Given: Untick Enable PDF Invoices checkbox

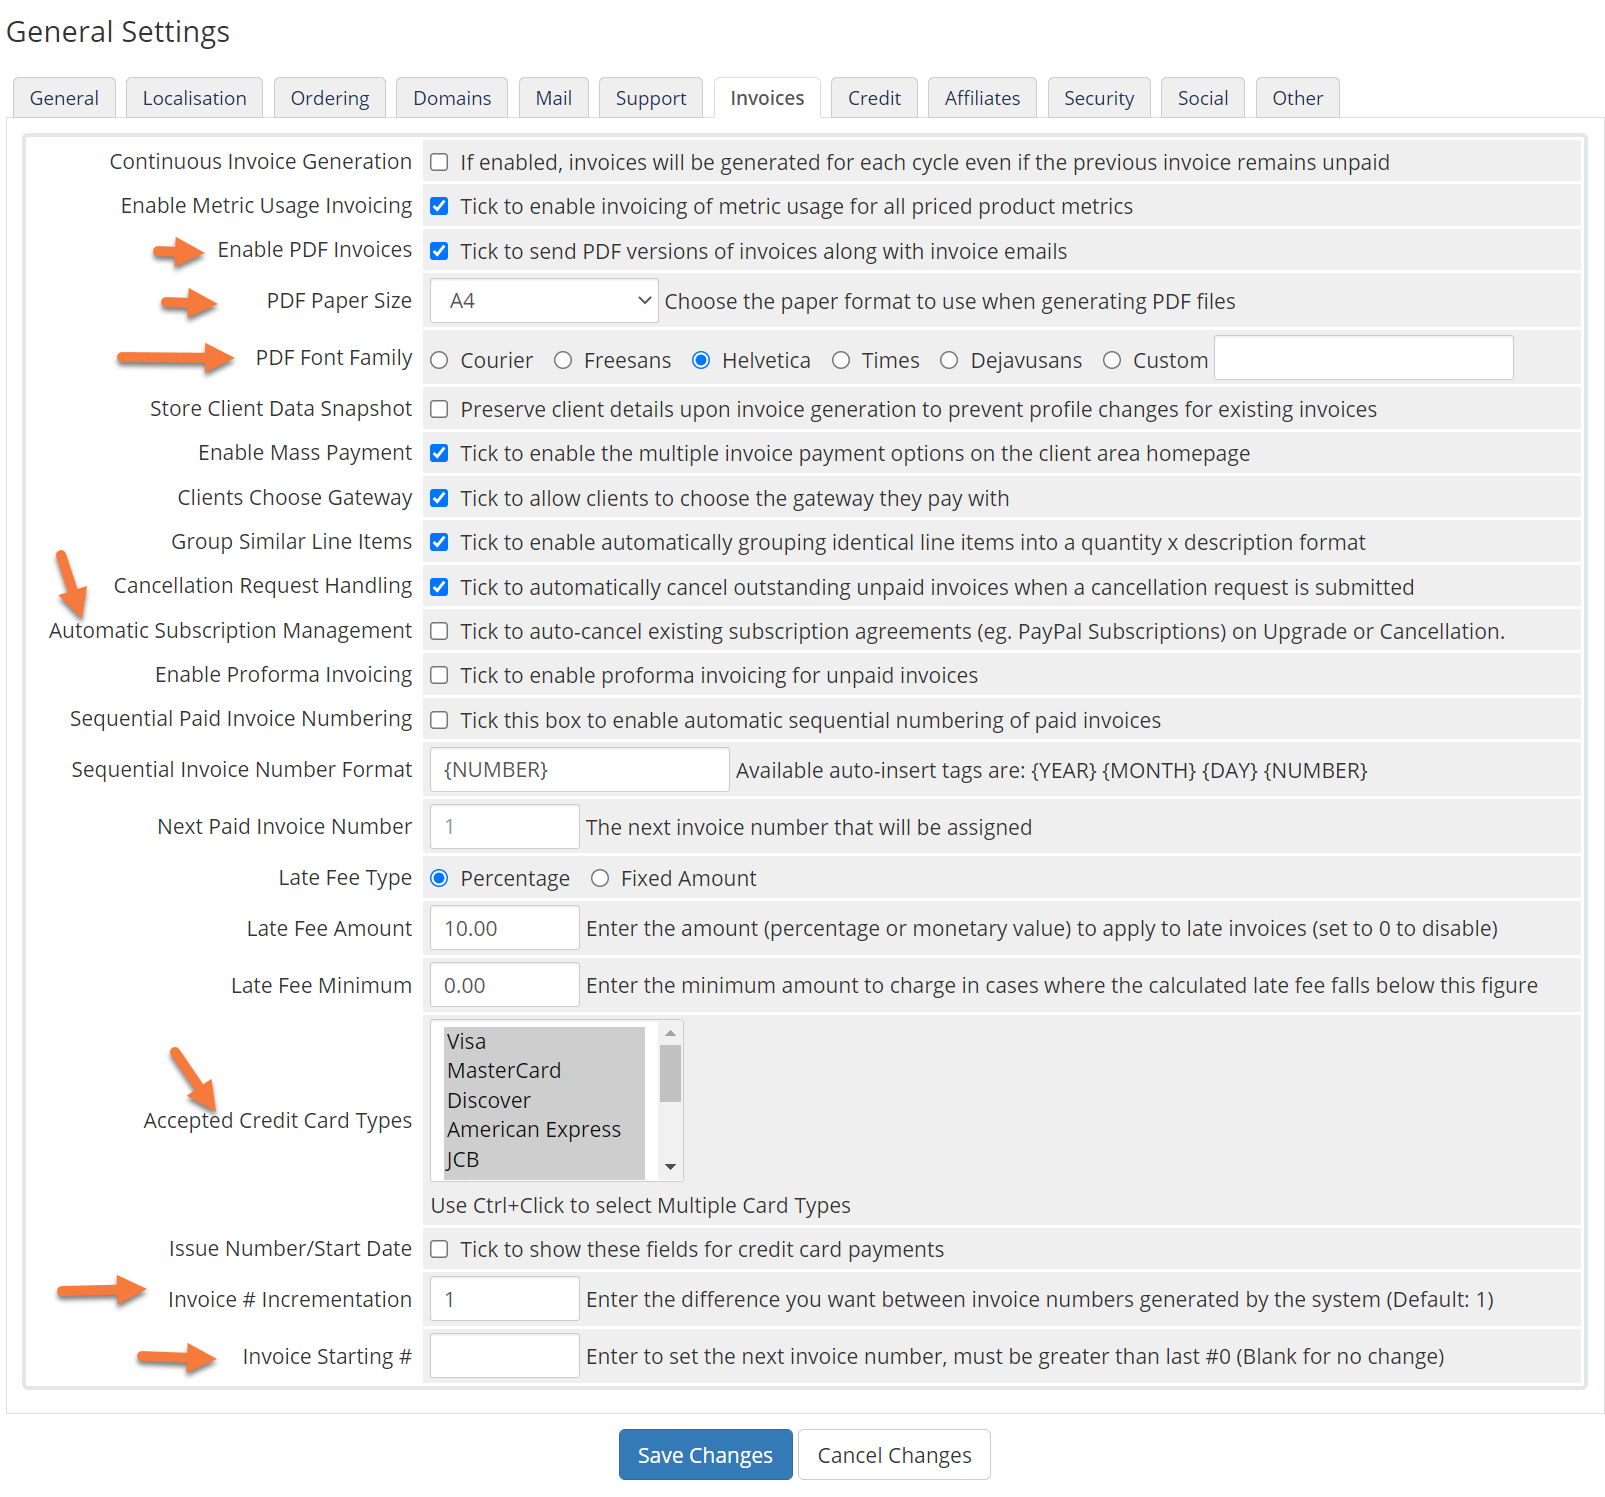Looking at the screenshot, I should 439,251.
